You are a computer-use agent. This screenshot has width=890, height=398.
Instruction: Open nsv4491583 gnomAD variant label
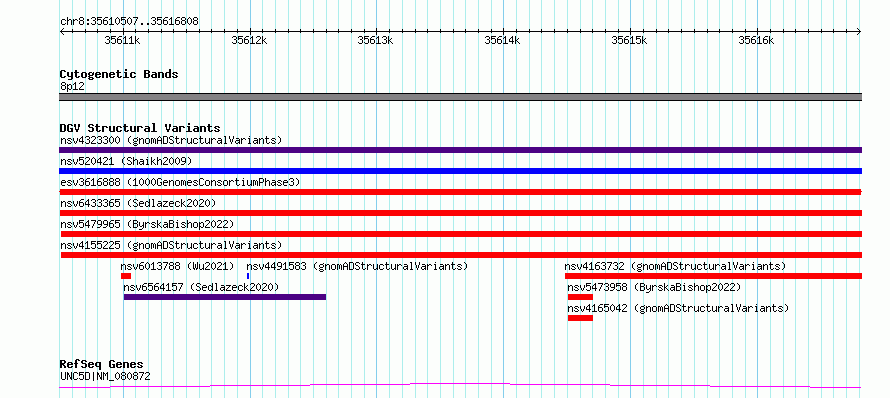pyautogui.click(x=357, y=266)
